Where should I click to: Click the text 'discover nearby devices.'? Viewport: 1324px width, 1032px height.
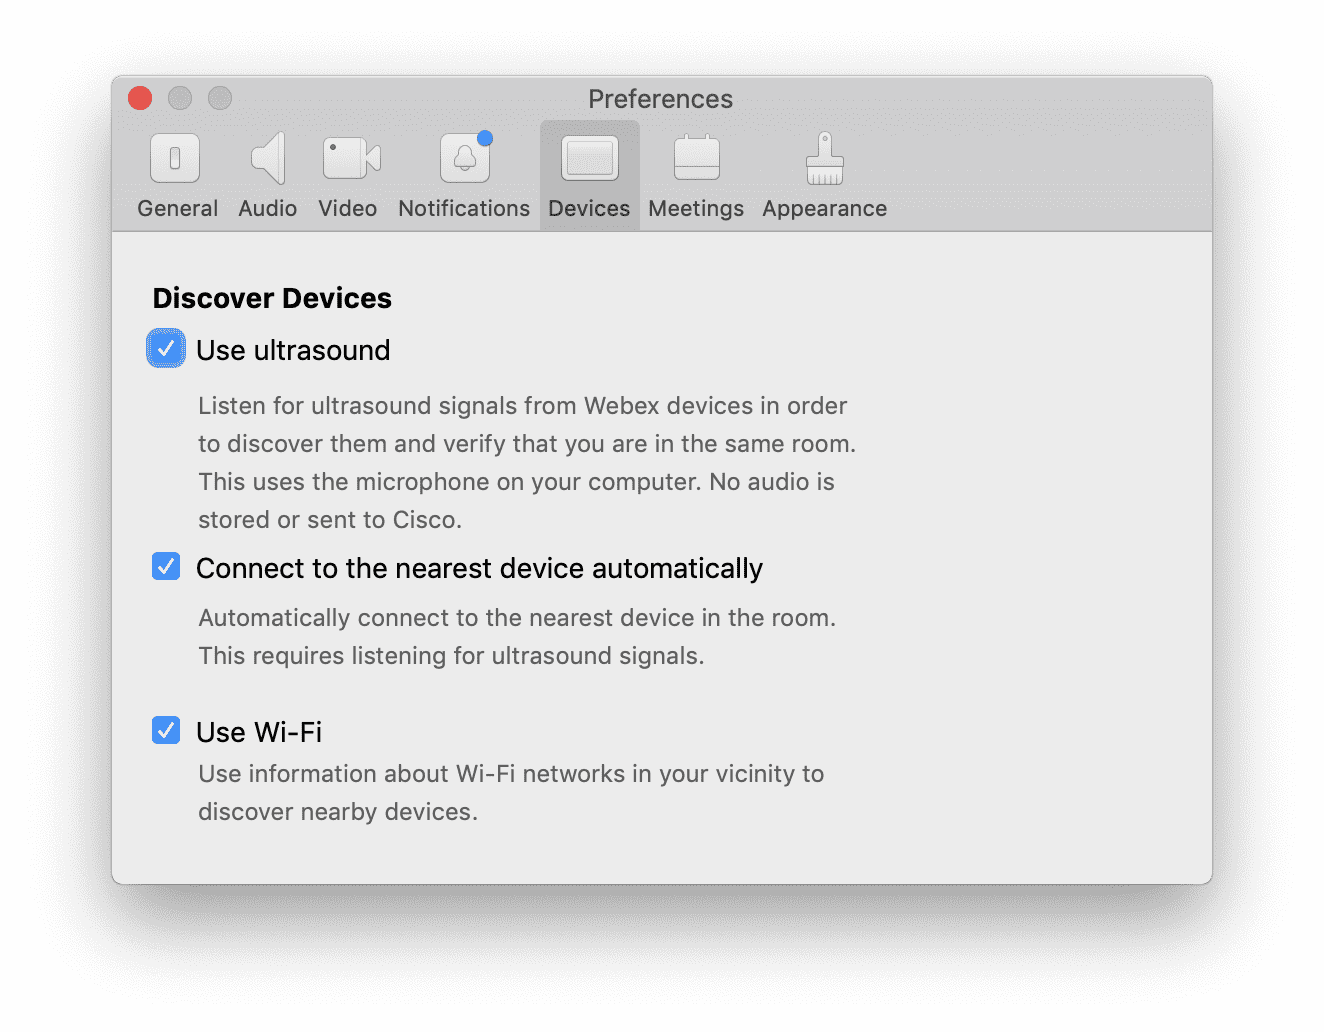[338, 812]
